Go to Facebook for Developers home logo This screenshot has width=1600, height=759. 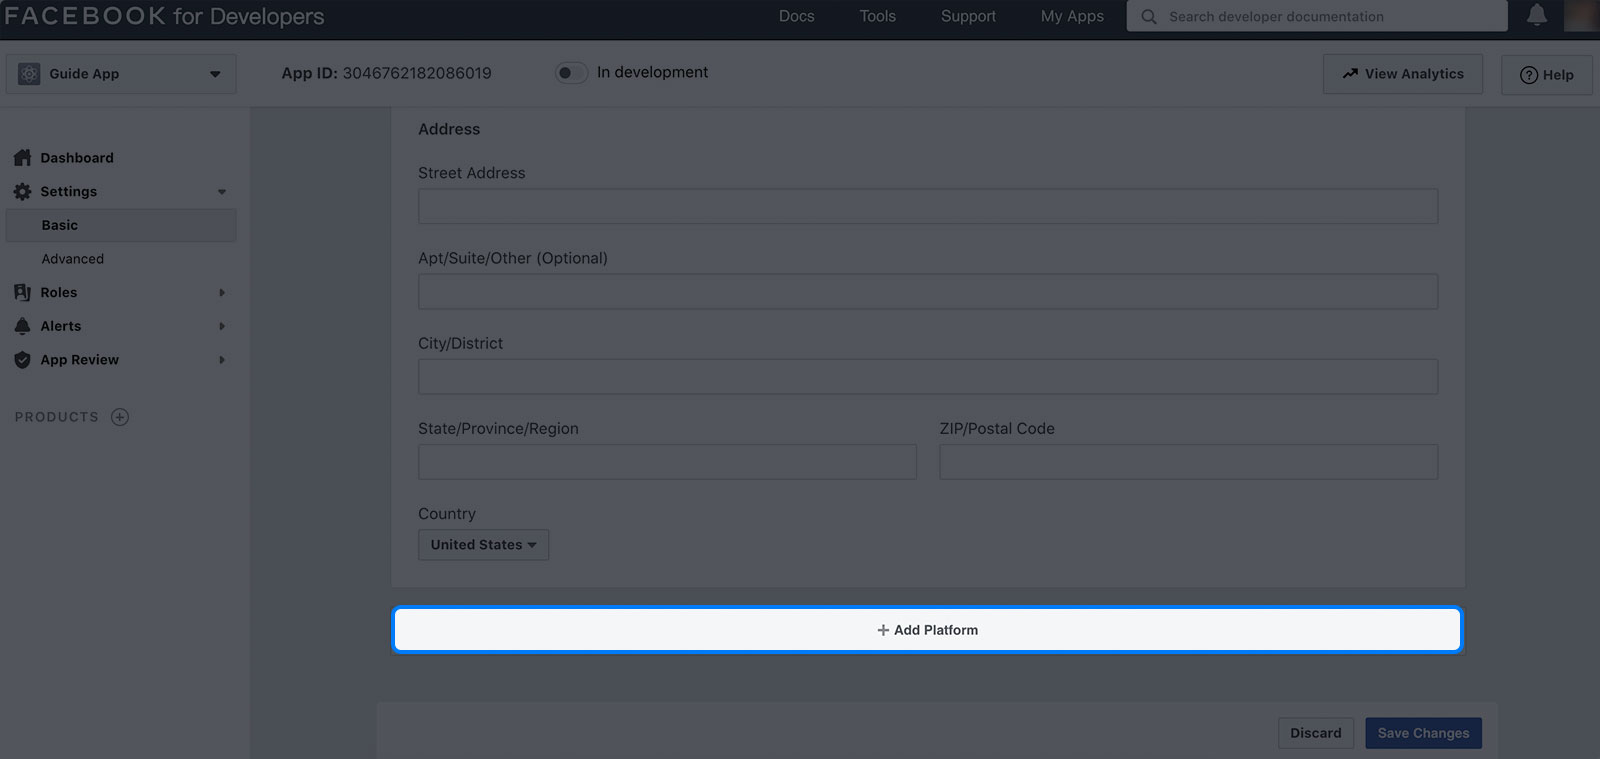click(x=164, y=16)
